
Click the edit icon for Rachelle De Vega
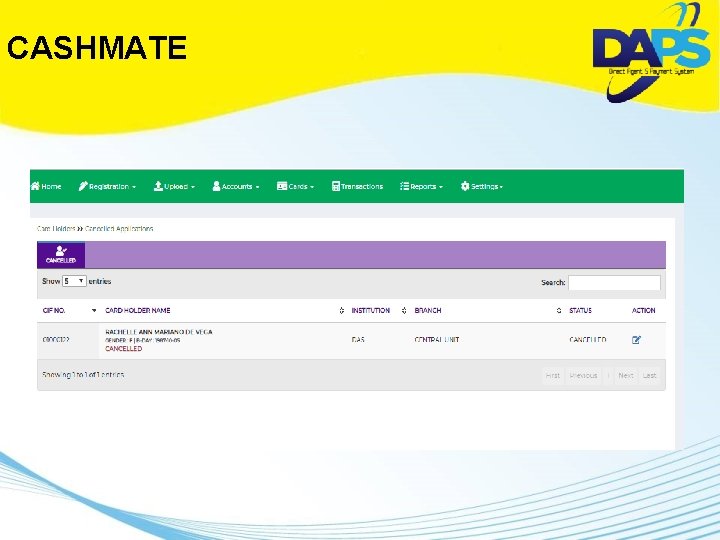point(636,340)
